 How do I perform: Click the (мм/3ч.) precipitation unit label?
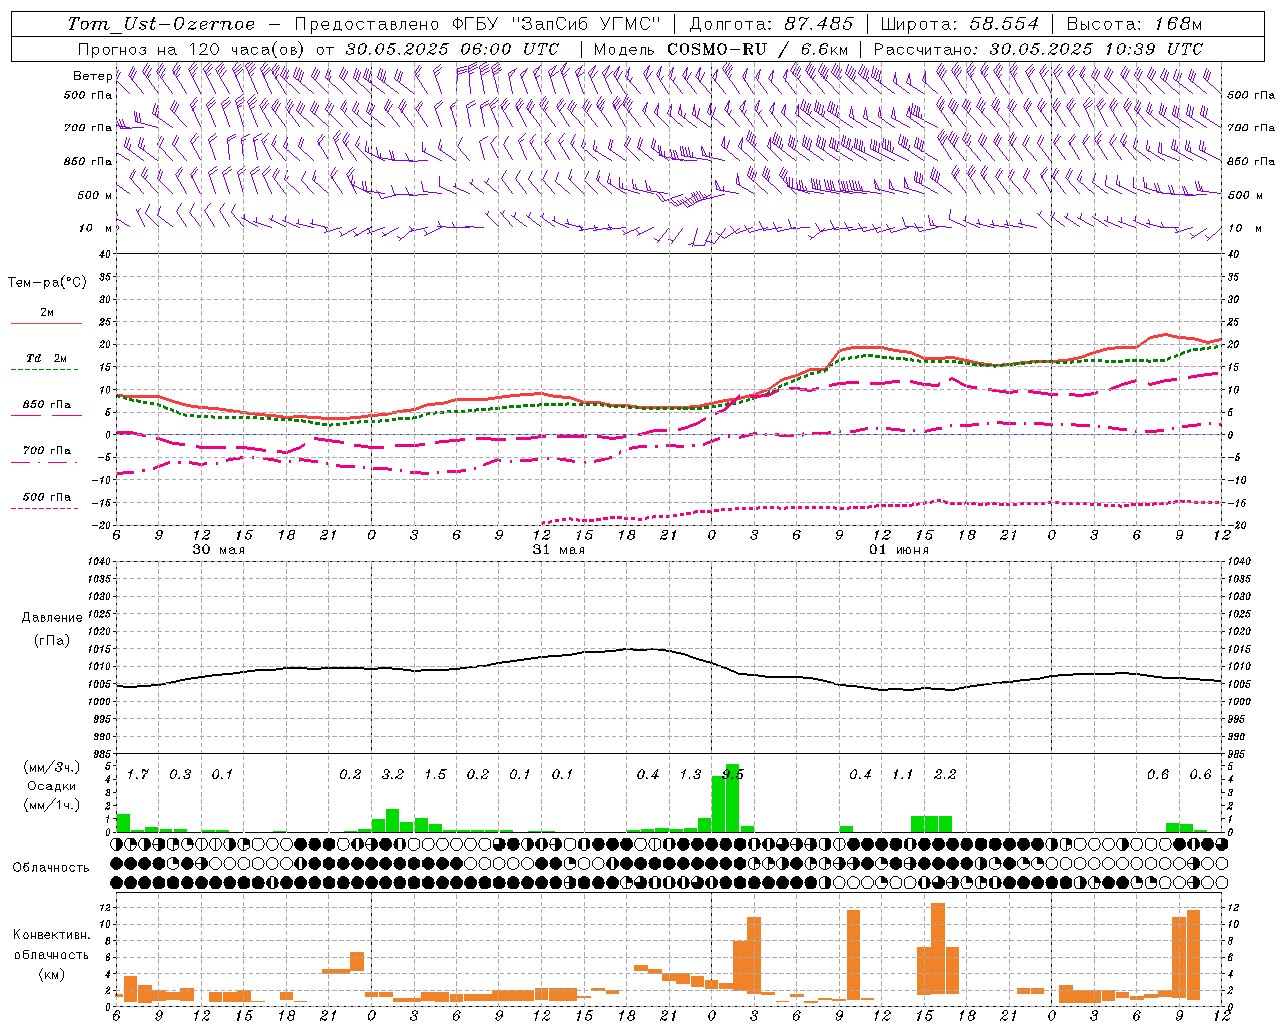[x=52, y=768]
